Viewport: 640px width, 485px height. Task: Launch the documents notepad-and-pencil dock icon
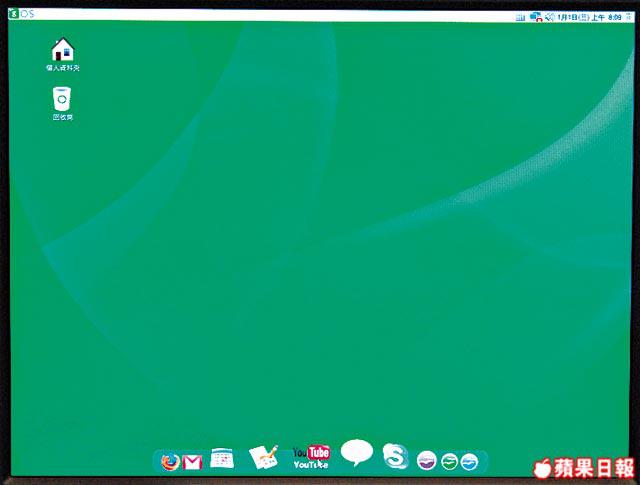263,457
